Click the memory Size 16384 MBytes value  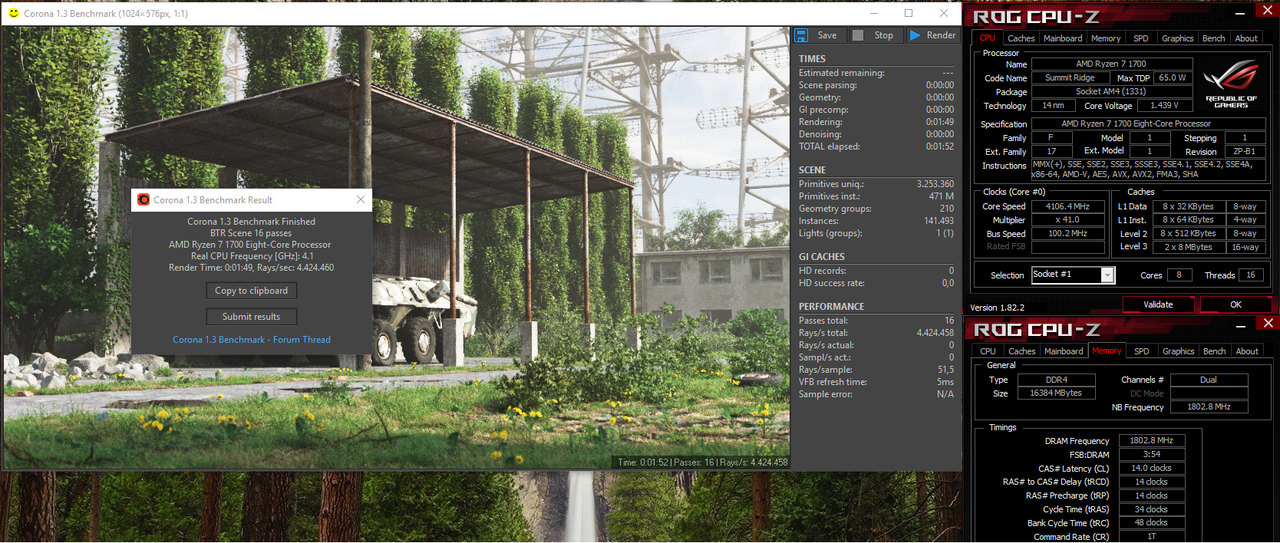coord(1056,394)
